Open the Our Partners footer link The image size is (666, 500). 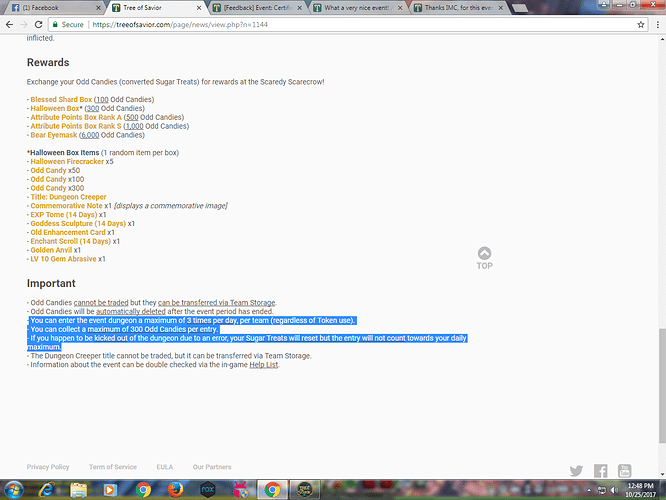pos(212,467)
